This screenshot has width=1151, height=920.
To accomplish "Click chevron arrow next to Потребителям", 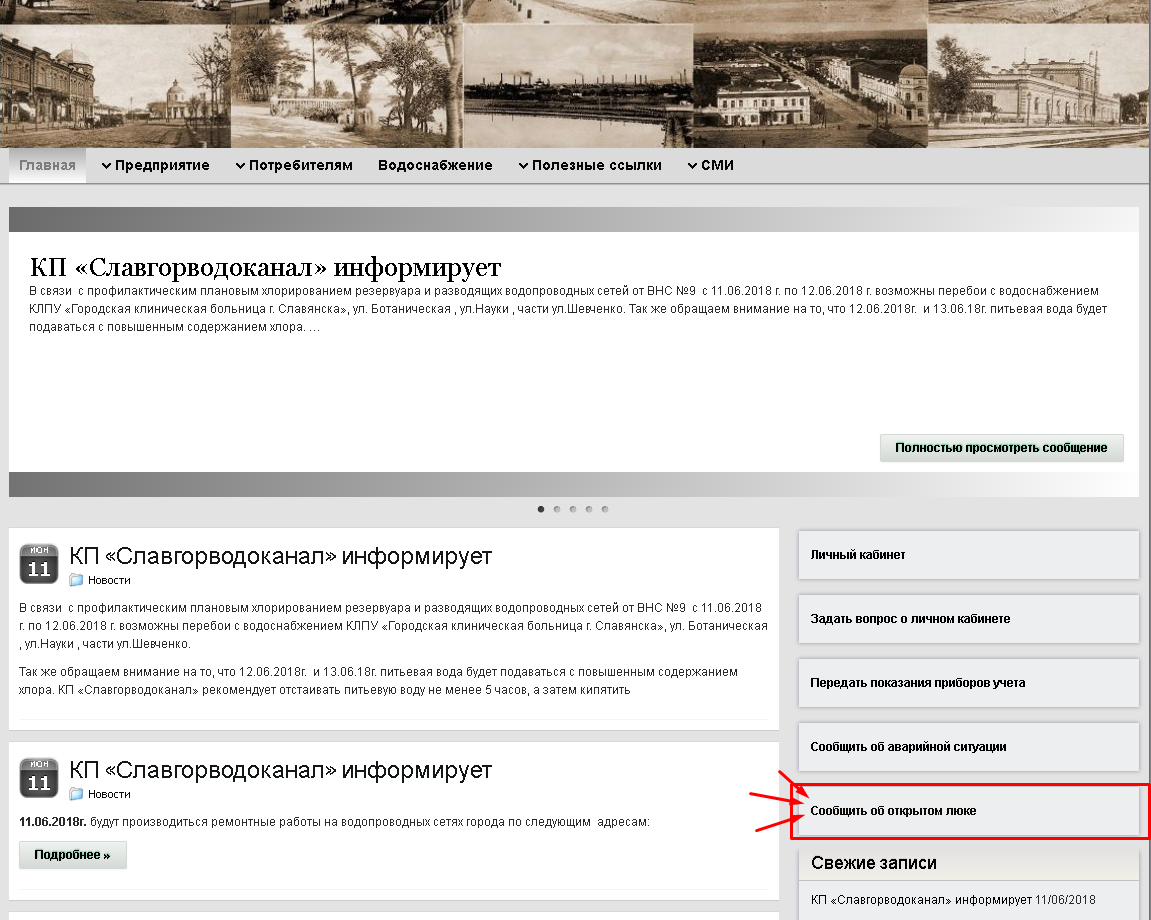I will (x=240, y=166).
